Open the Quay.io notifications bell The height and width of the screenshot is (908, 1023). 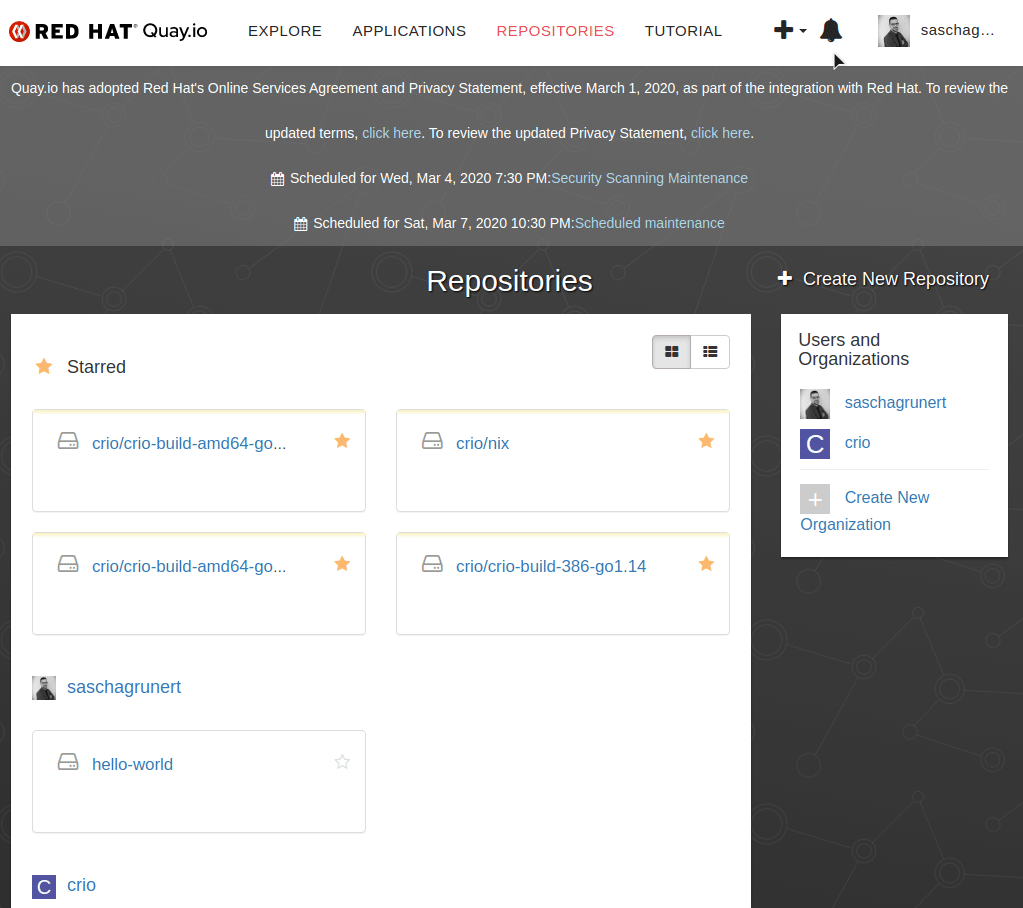point(831,29)
